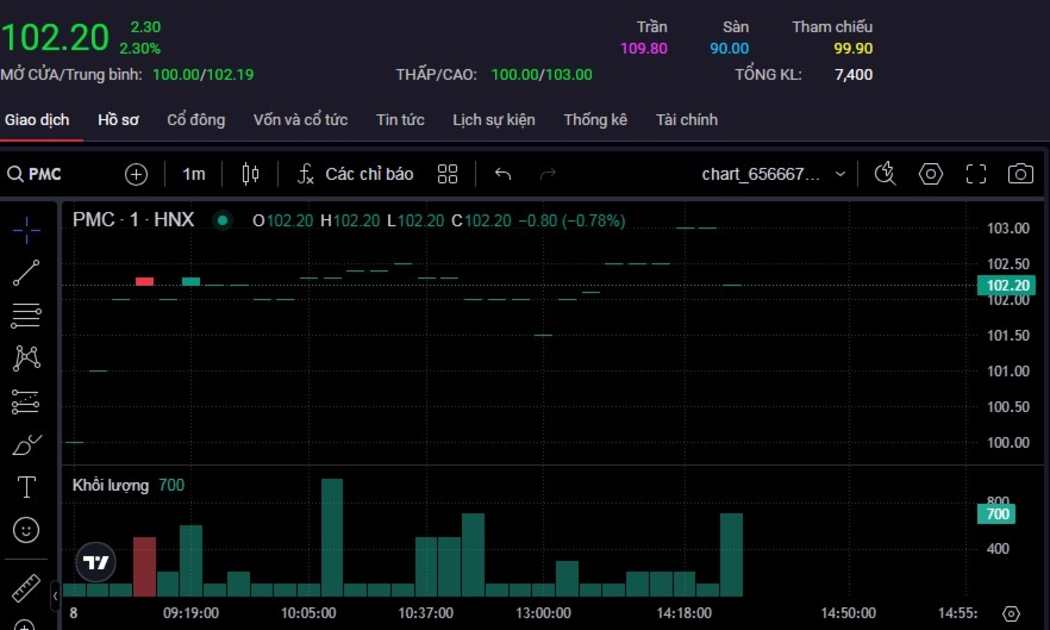Enter fullscreen chart mode

click(x=976, y=174)
